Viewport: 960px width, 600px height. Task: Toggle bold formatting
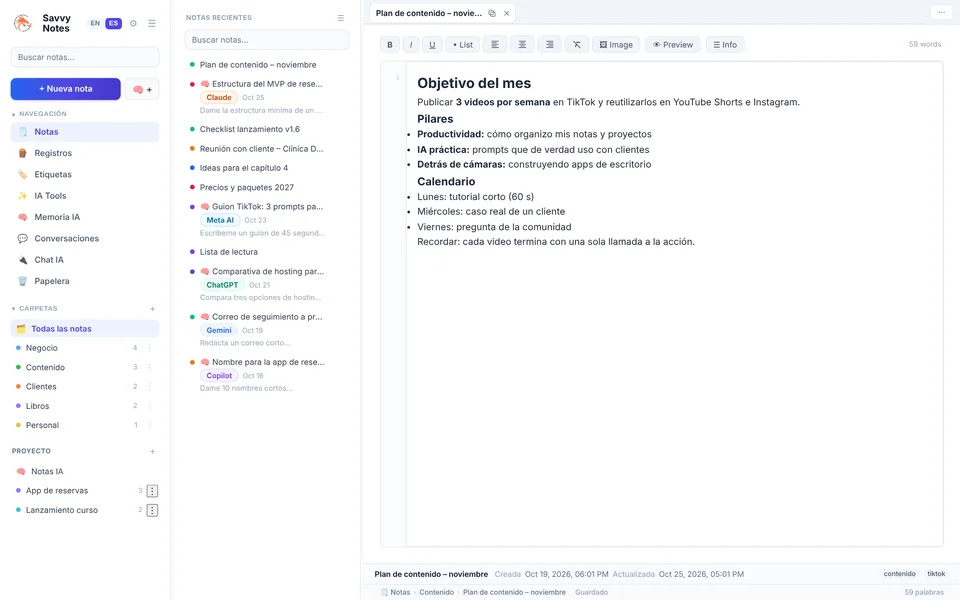390,45
